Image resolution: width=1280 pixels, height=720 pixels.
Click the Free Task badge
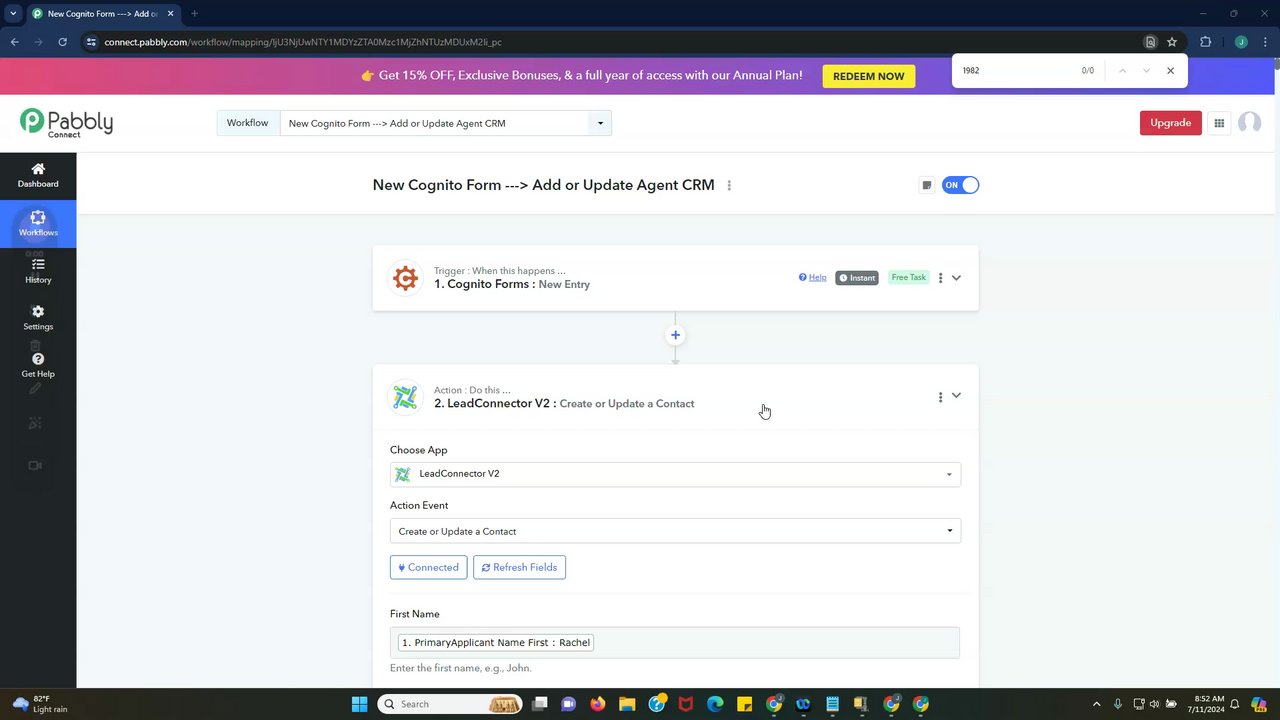pyautogui.click(x=908, y=278)
